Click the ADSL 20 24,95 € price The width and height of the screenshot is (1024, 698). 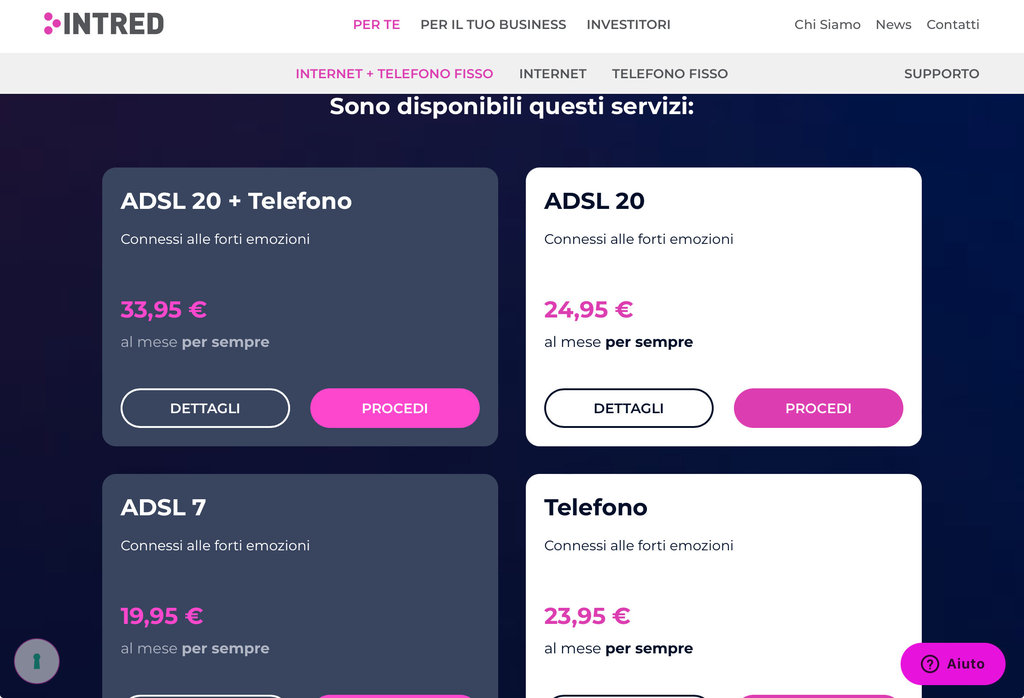point(588,309)
